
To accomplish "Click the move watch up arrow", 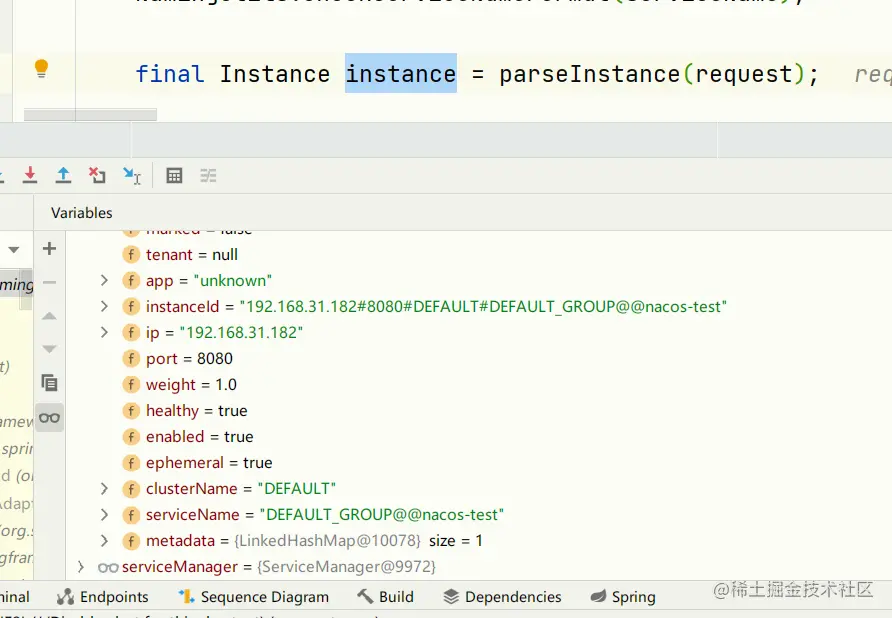I will (x=49, y=316).
